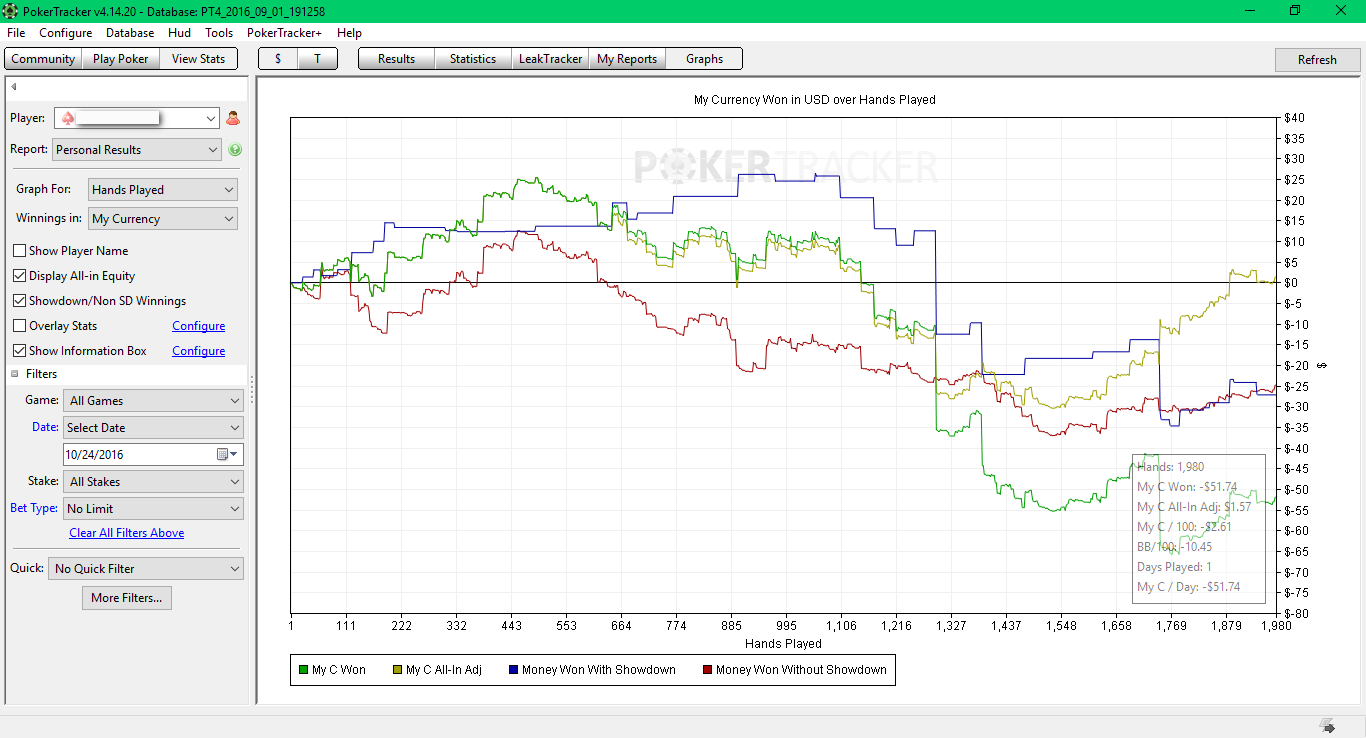The image size is (1366, 738).
Task: Click the player profile icon beside Player field
Action: coord(233,118)
